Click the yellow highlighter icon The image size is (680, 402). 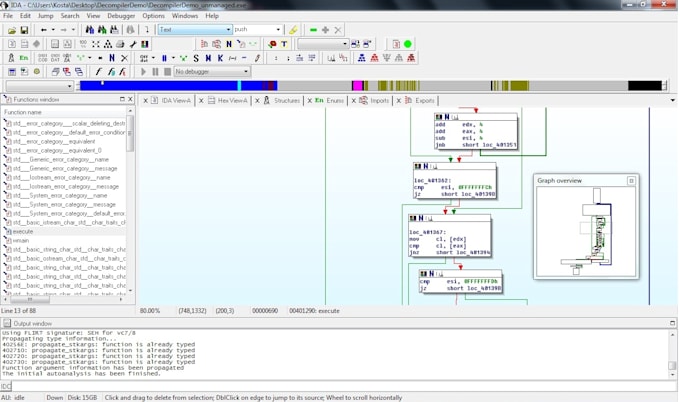(293, 30)
